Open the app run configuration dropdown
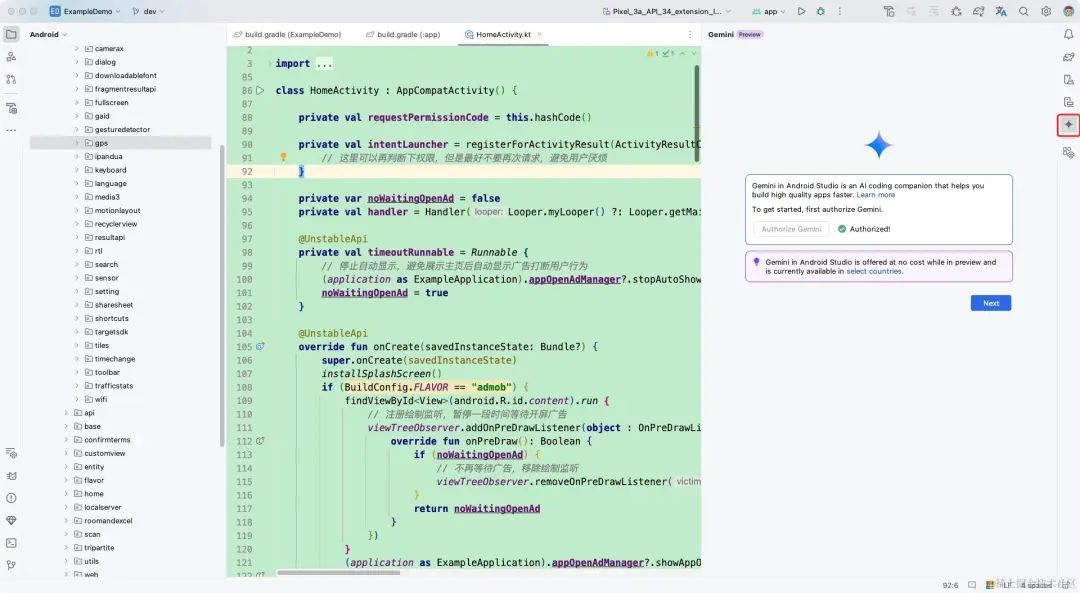 [x=769, y=11]
